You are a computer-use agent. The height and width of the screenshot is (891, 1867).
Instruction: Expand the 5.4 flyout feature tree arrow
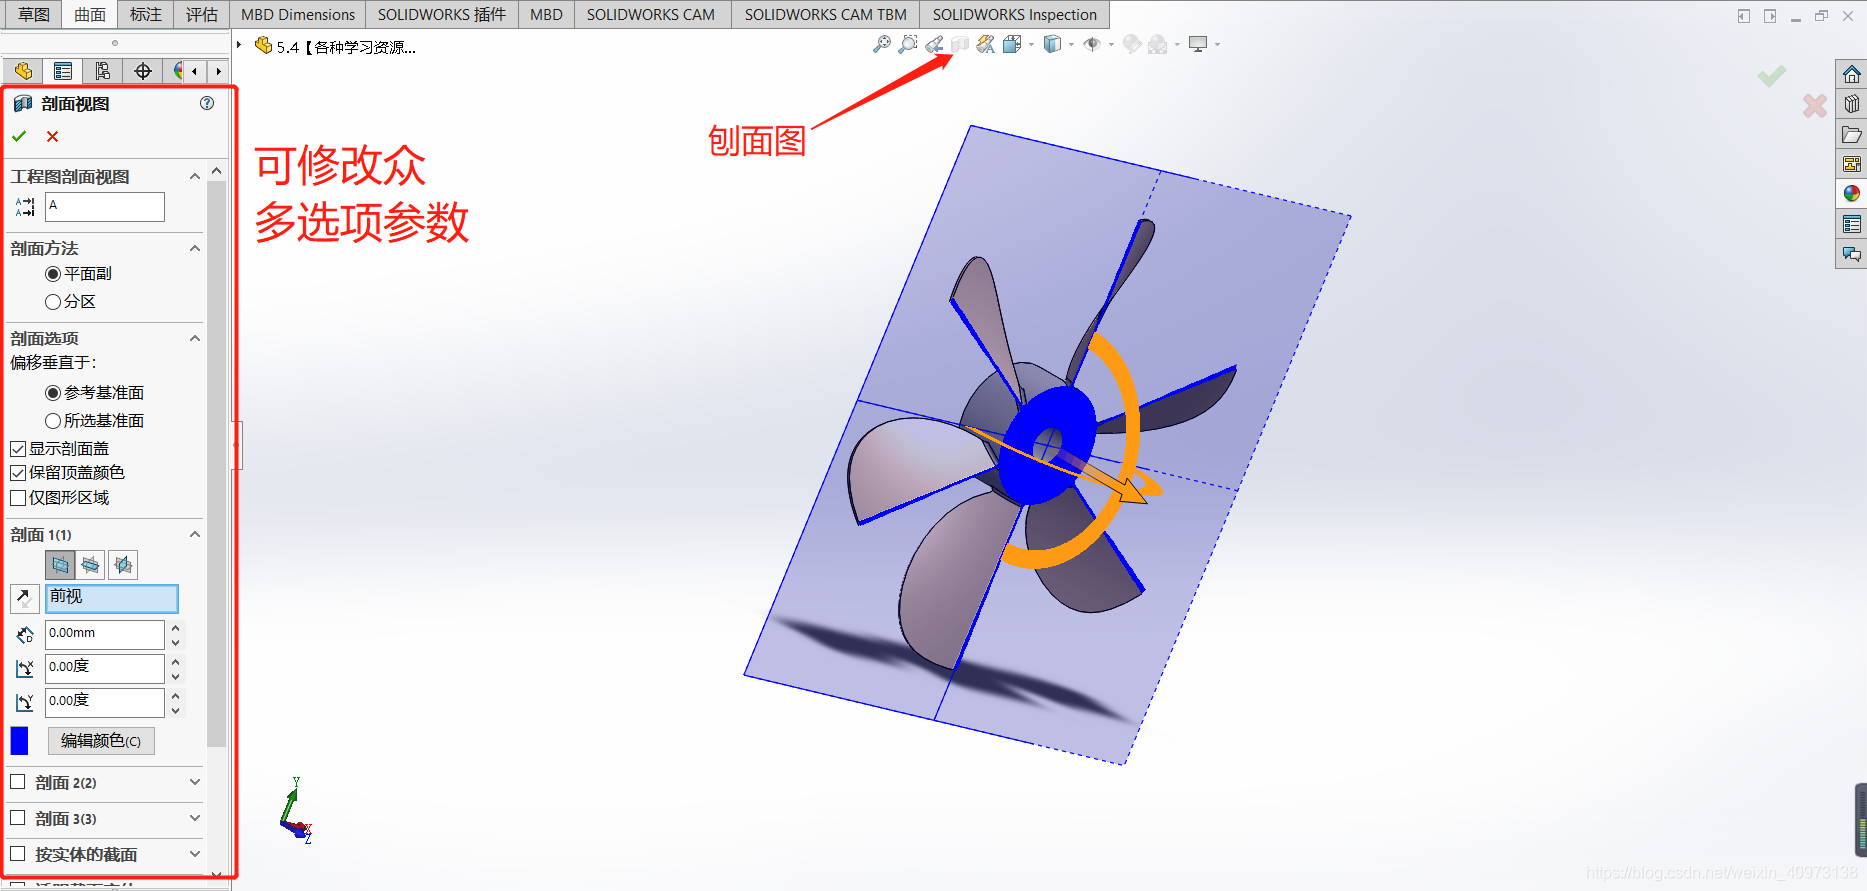[x=239, y=45]
